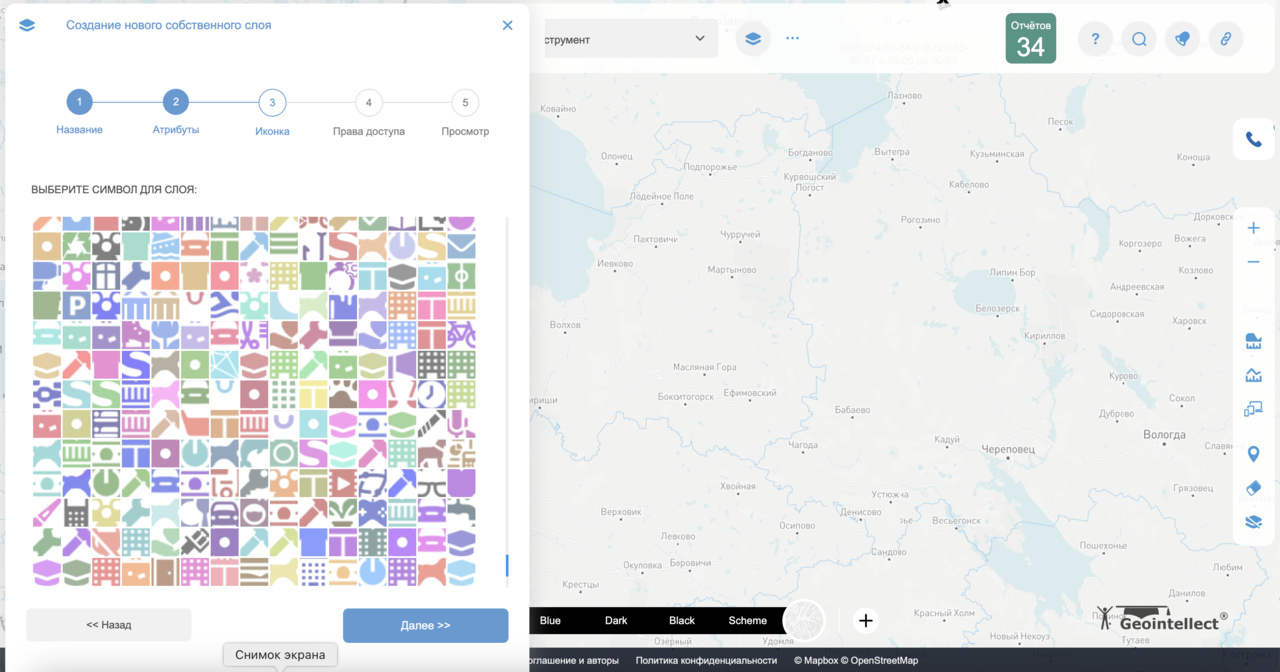Click the Назад button in the dialog
Image resolution: width=1280 pixels, height=672 pixels.
108,625
